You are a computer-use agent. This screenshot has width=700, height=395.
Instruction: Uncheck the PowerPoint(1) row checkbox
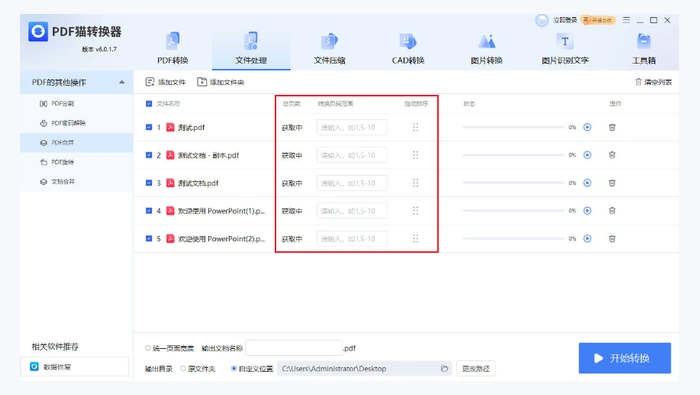click(149, 211)
